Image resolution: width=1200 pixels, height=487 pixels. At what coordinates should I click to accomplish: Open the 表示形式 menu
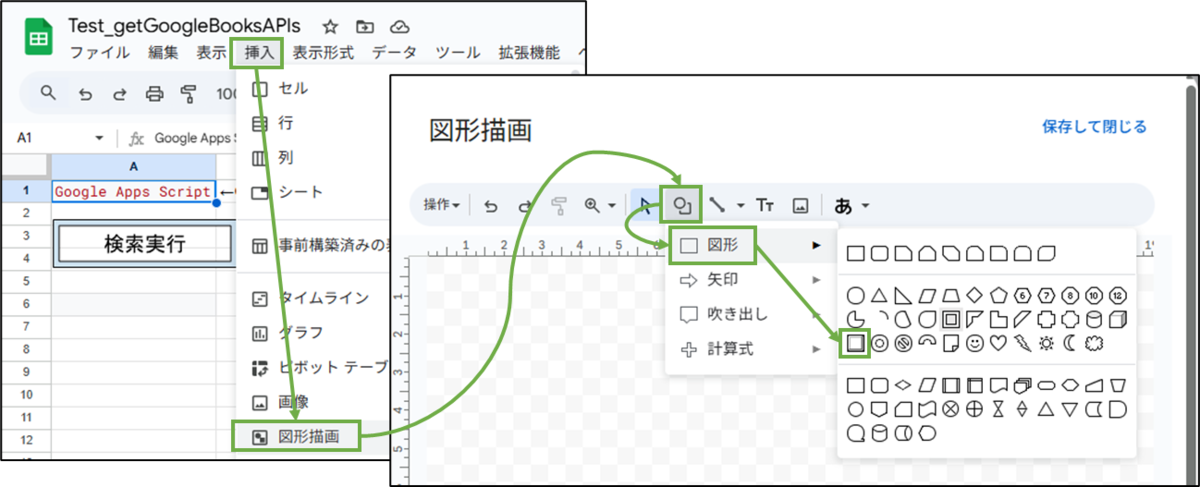click(x=324, y=53)
